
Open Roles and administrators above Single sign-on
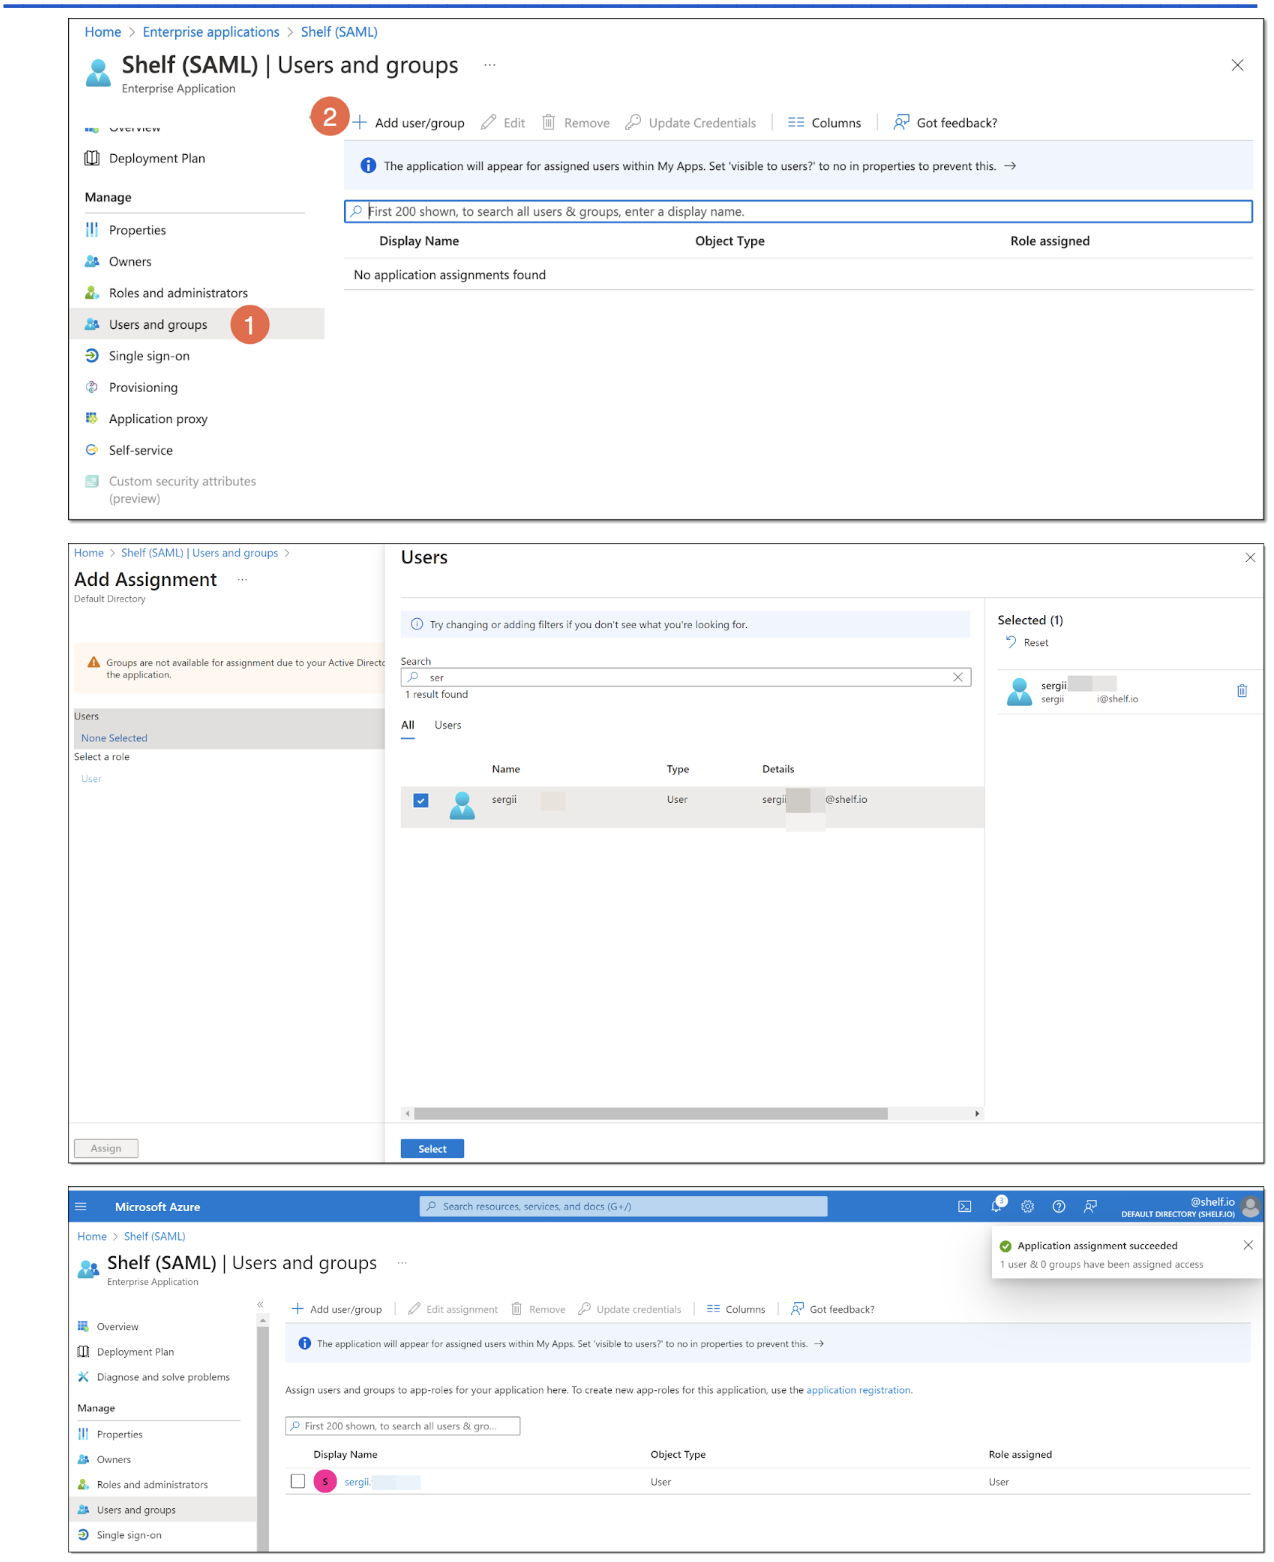point(178,293)
